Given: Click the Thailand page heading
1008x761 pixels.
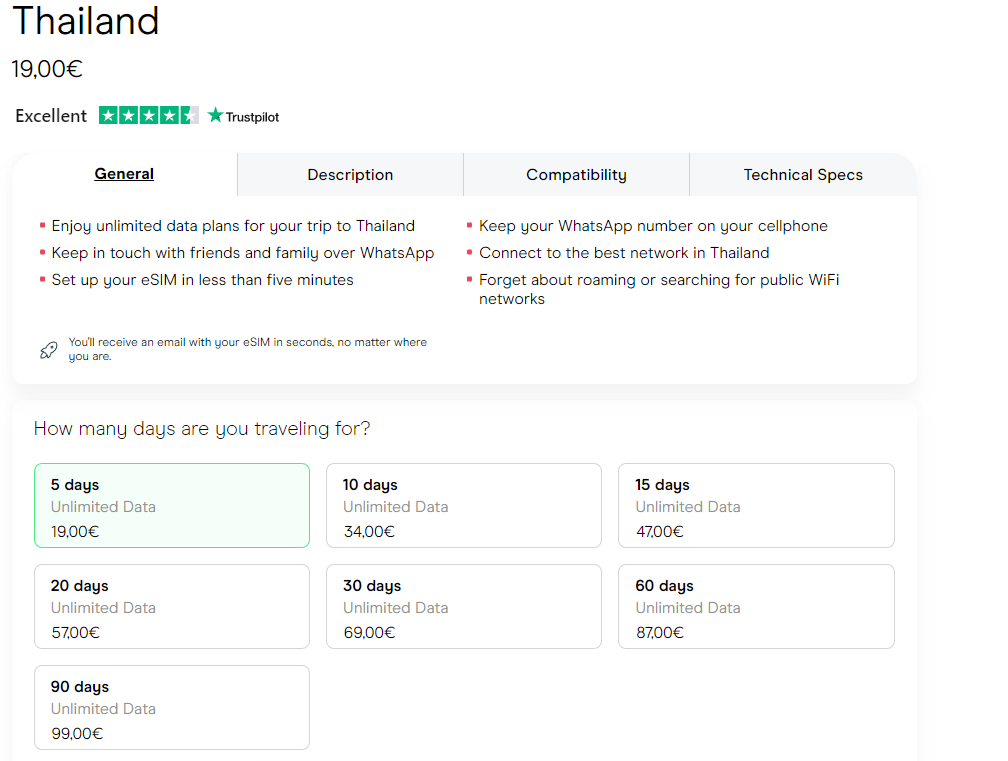Looking at the screenshot, I should 85,21.
